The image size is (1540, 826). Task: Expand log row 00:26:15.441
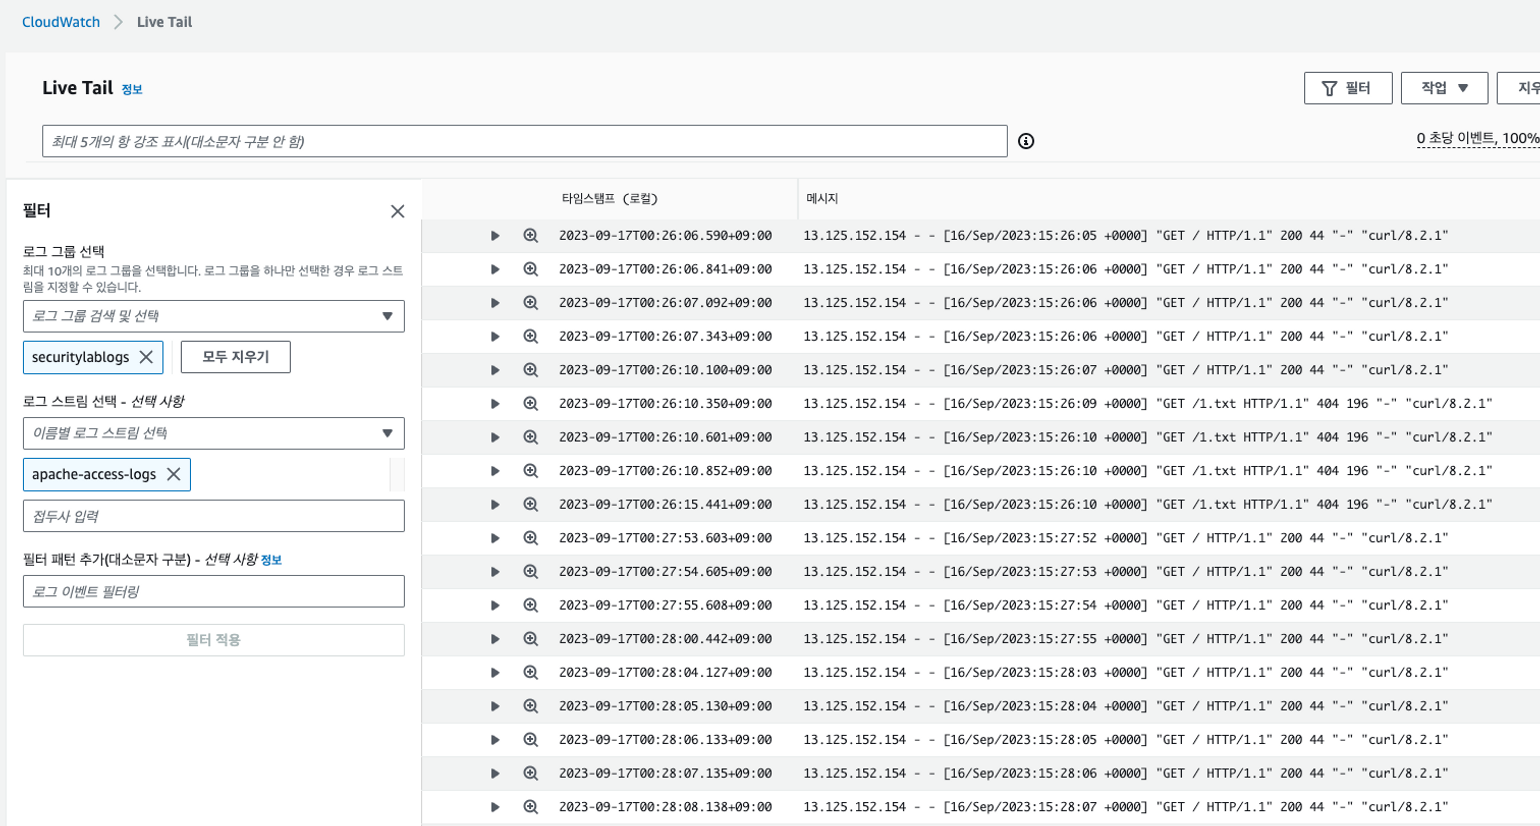coord(495,505)
